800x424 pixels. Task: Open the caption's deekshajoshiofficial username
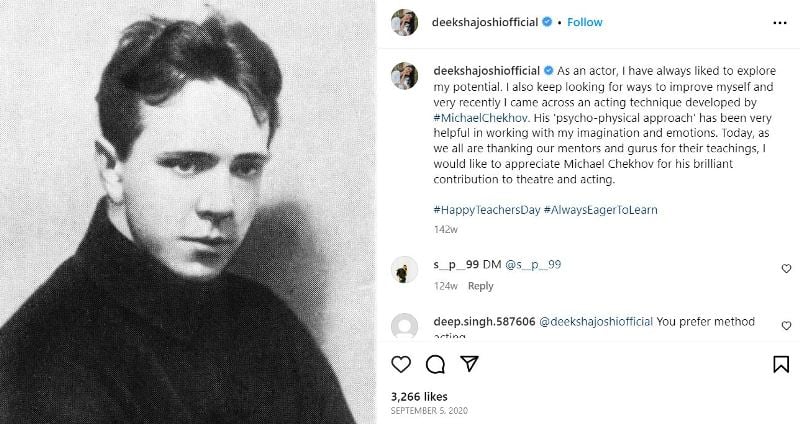coord(485,71)
